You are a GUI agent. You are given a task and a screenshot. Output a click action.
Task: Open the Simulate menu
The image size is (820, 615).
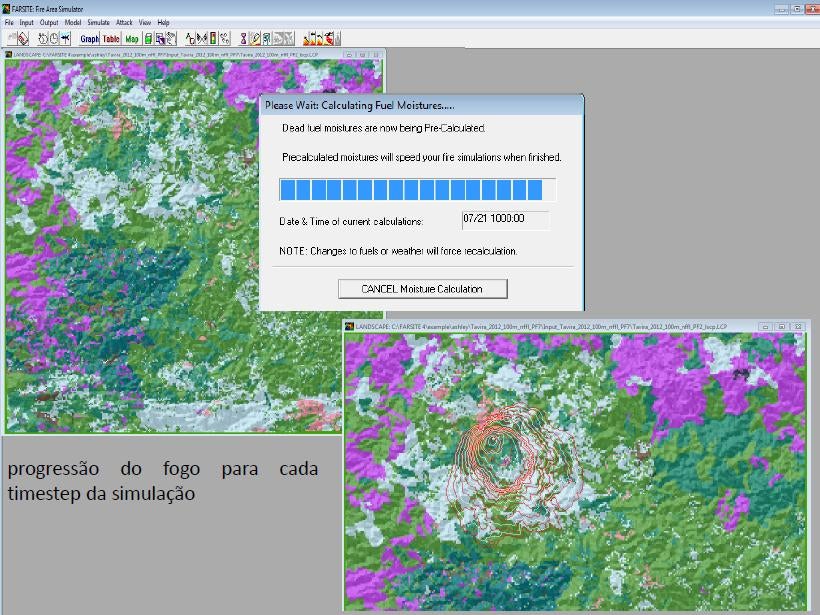[98, 22]
